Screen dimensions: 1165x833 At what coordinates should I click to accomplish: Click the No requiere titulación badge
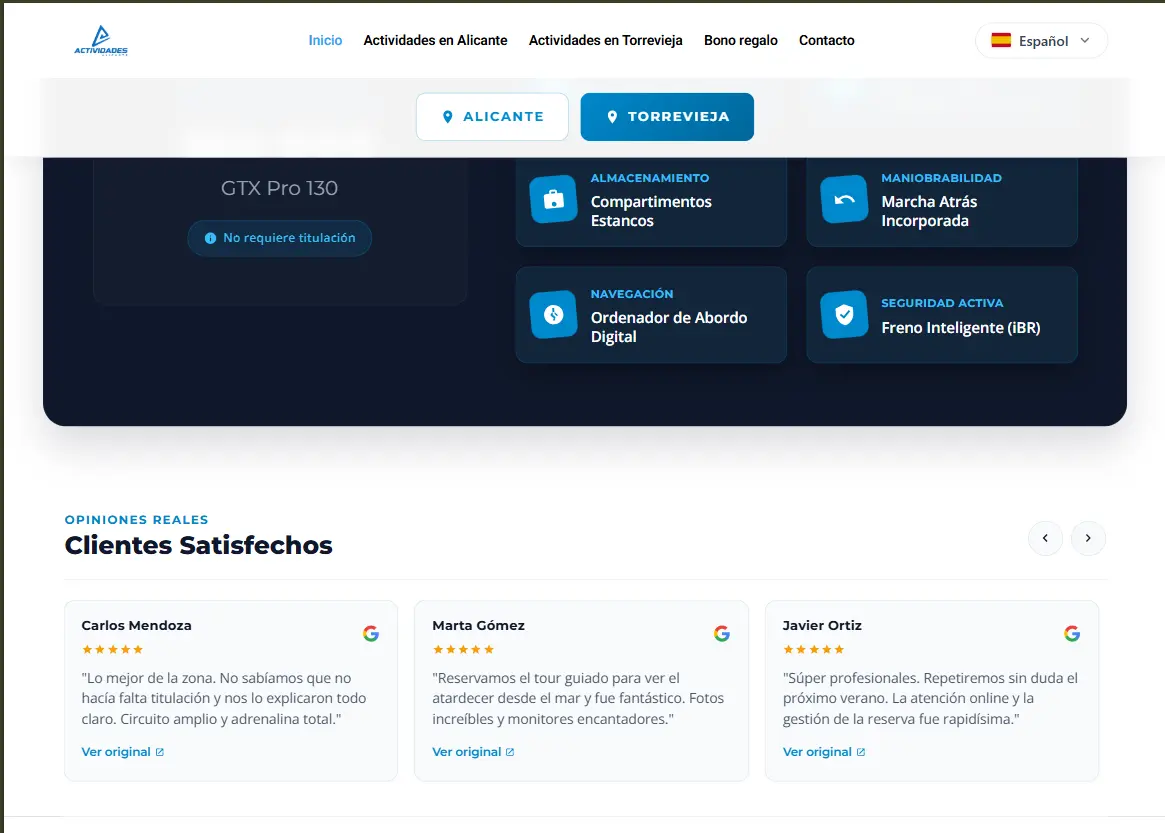(279, 238)
